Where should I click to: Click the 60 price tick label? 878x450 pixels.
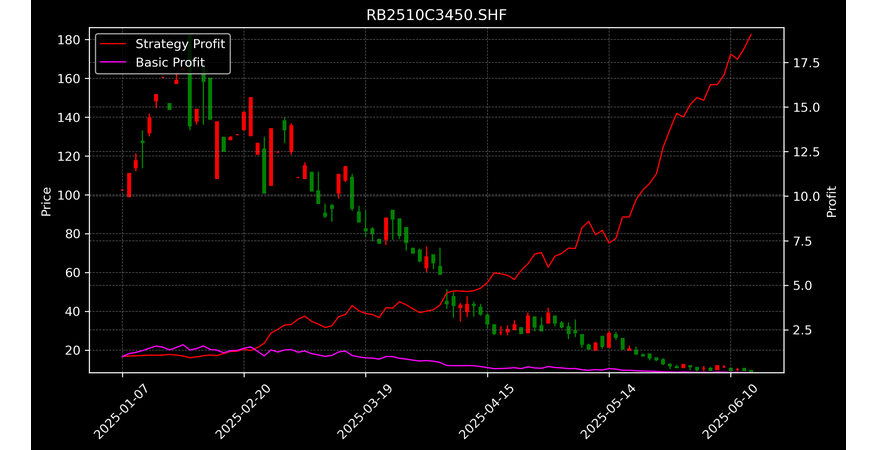point(74,273)
